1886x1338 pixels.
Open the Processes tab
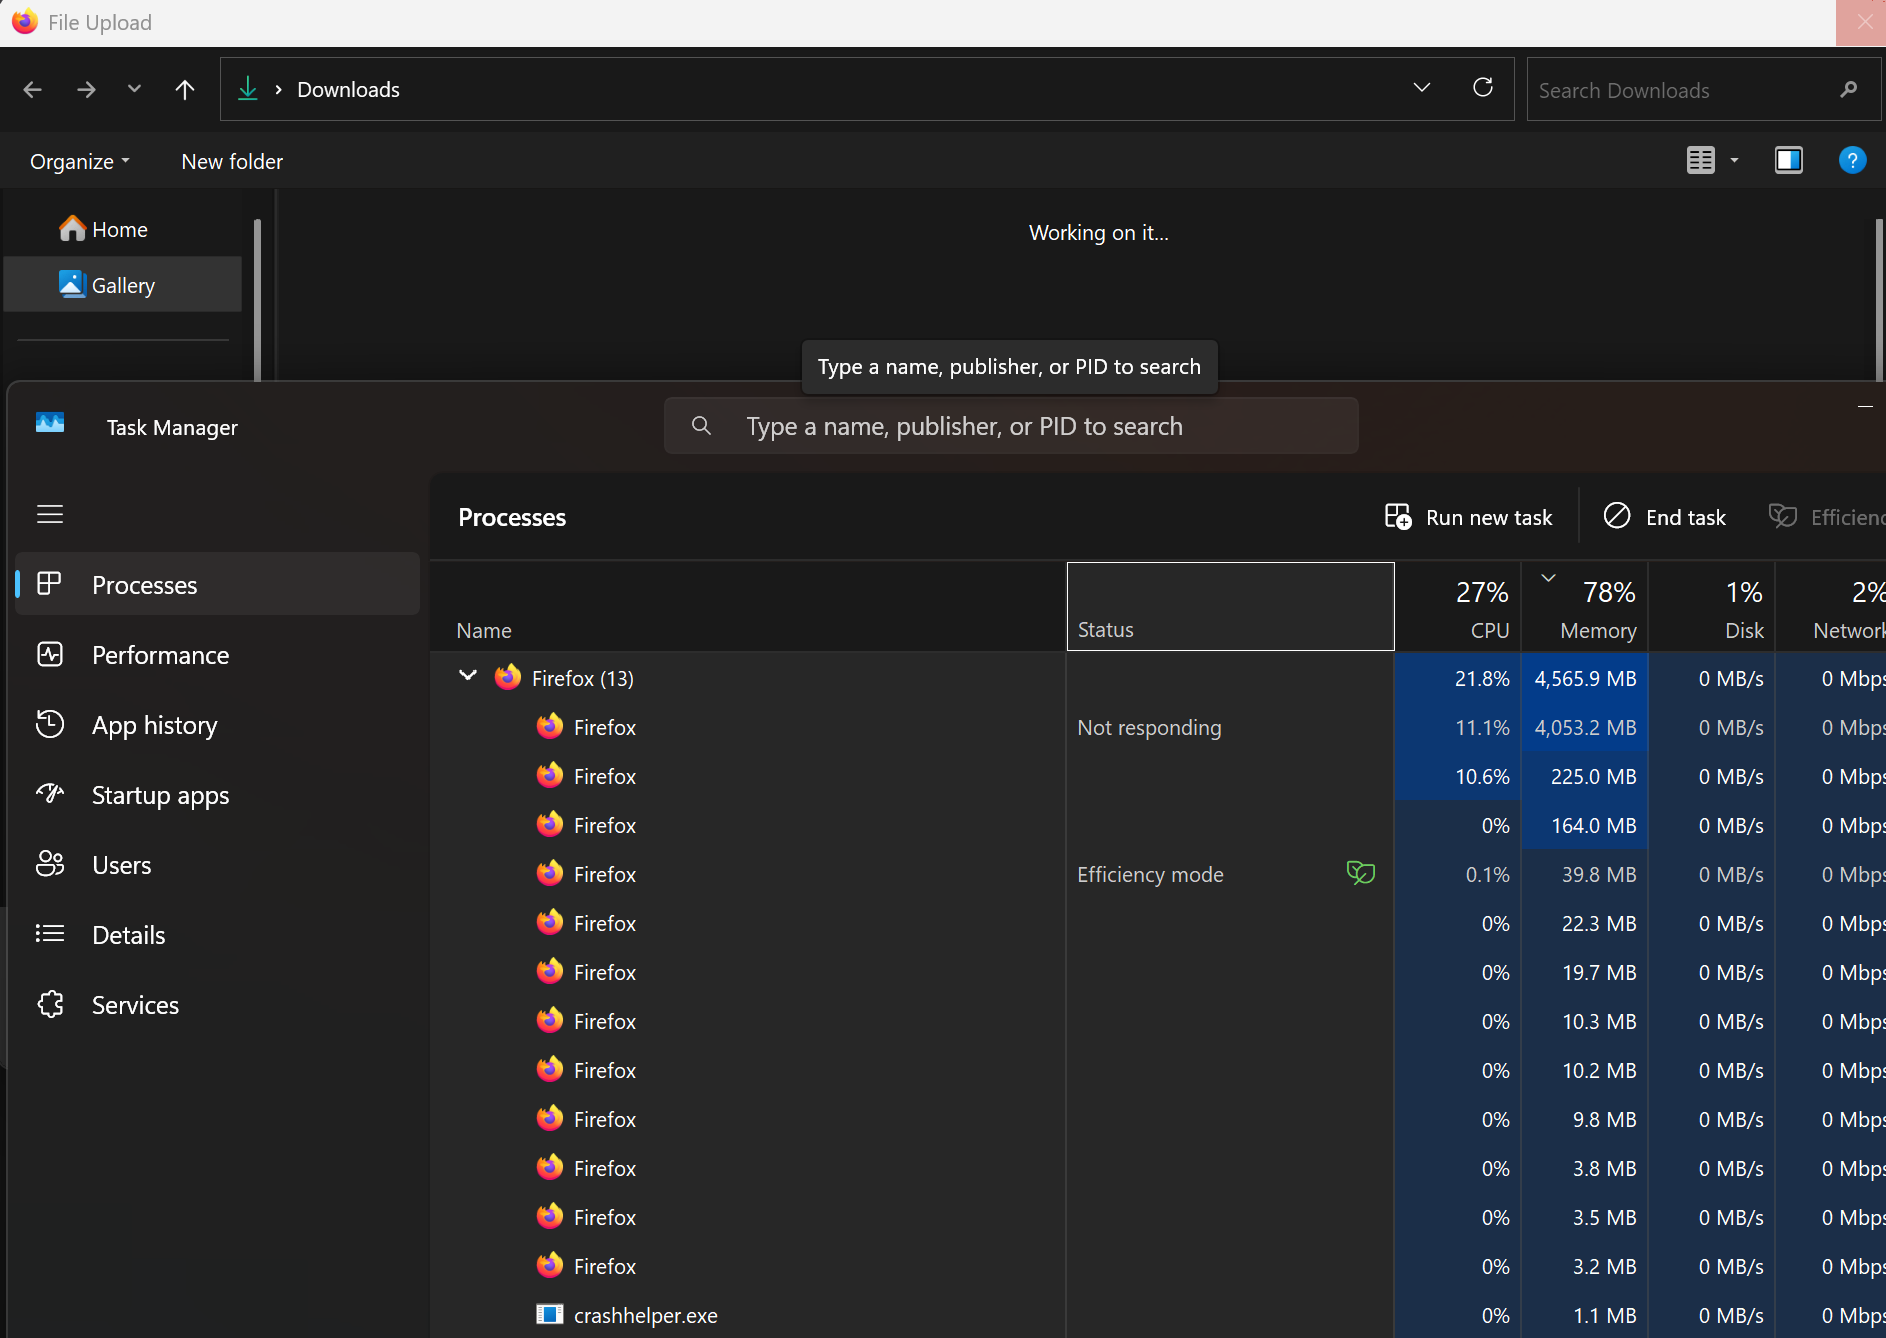pyautogui.click(x=218, y=584)
